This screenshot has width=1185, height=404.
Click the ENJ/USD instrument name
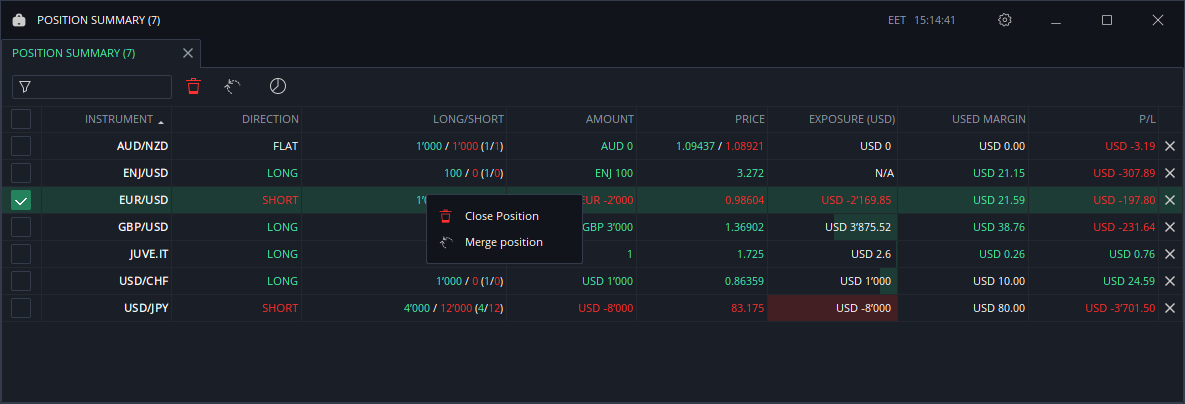tap(144, 173)
